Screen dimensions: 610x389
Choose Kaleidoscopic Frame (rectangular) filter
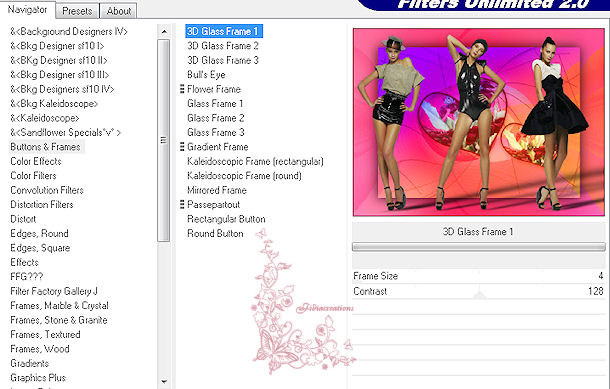pos(255,161)
